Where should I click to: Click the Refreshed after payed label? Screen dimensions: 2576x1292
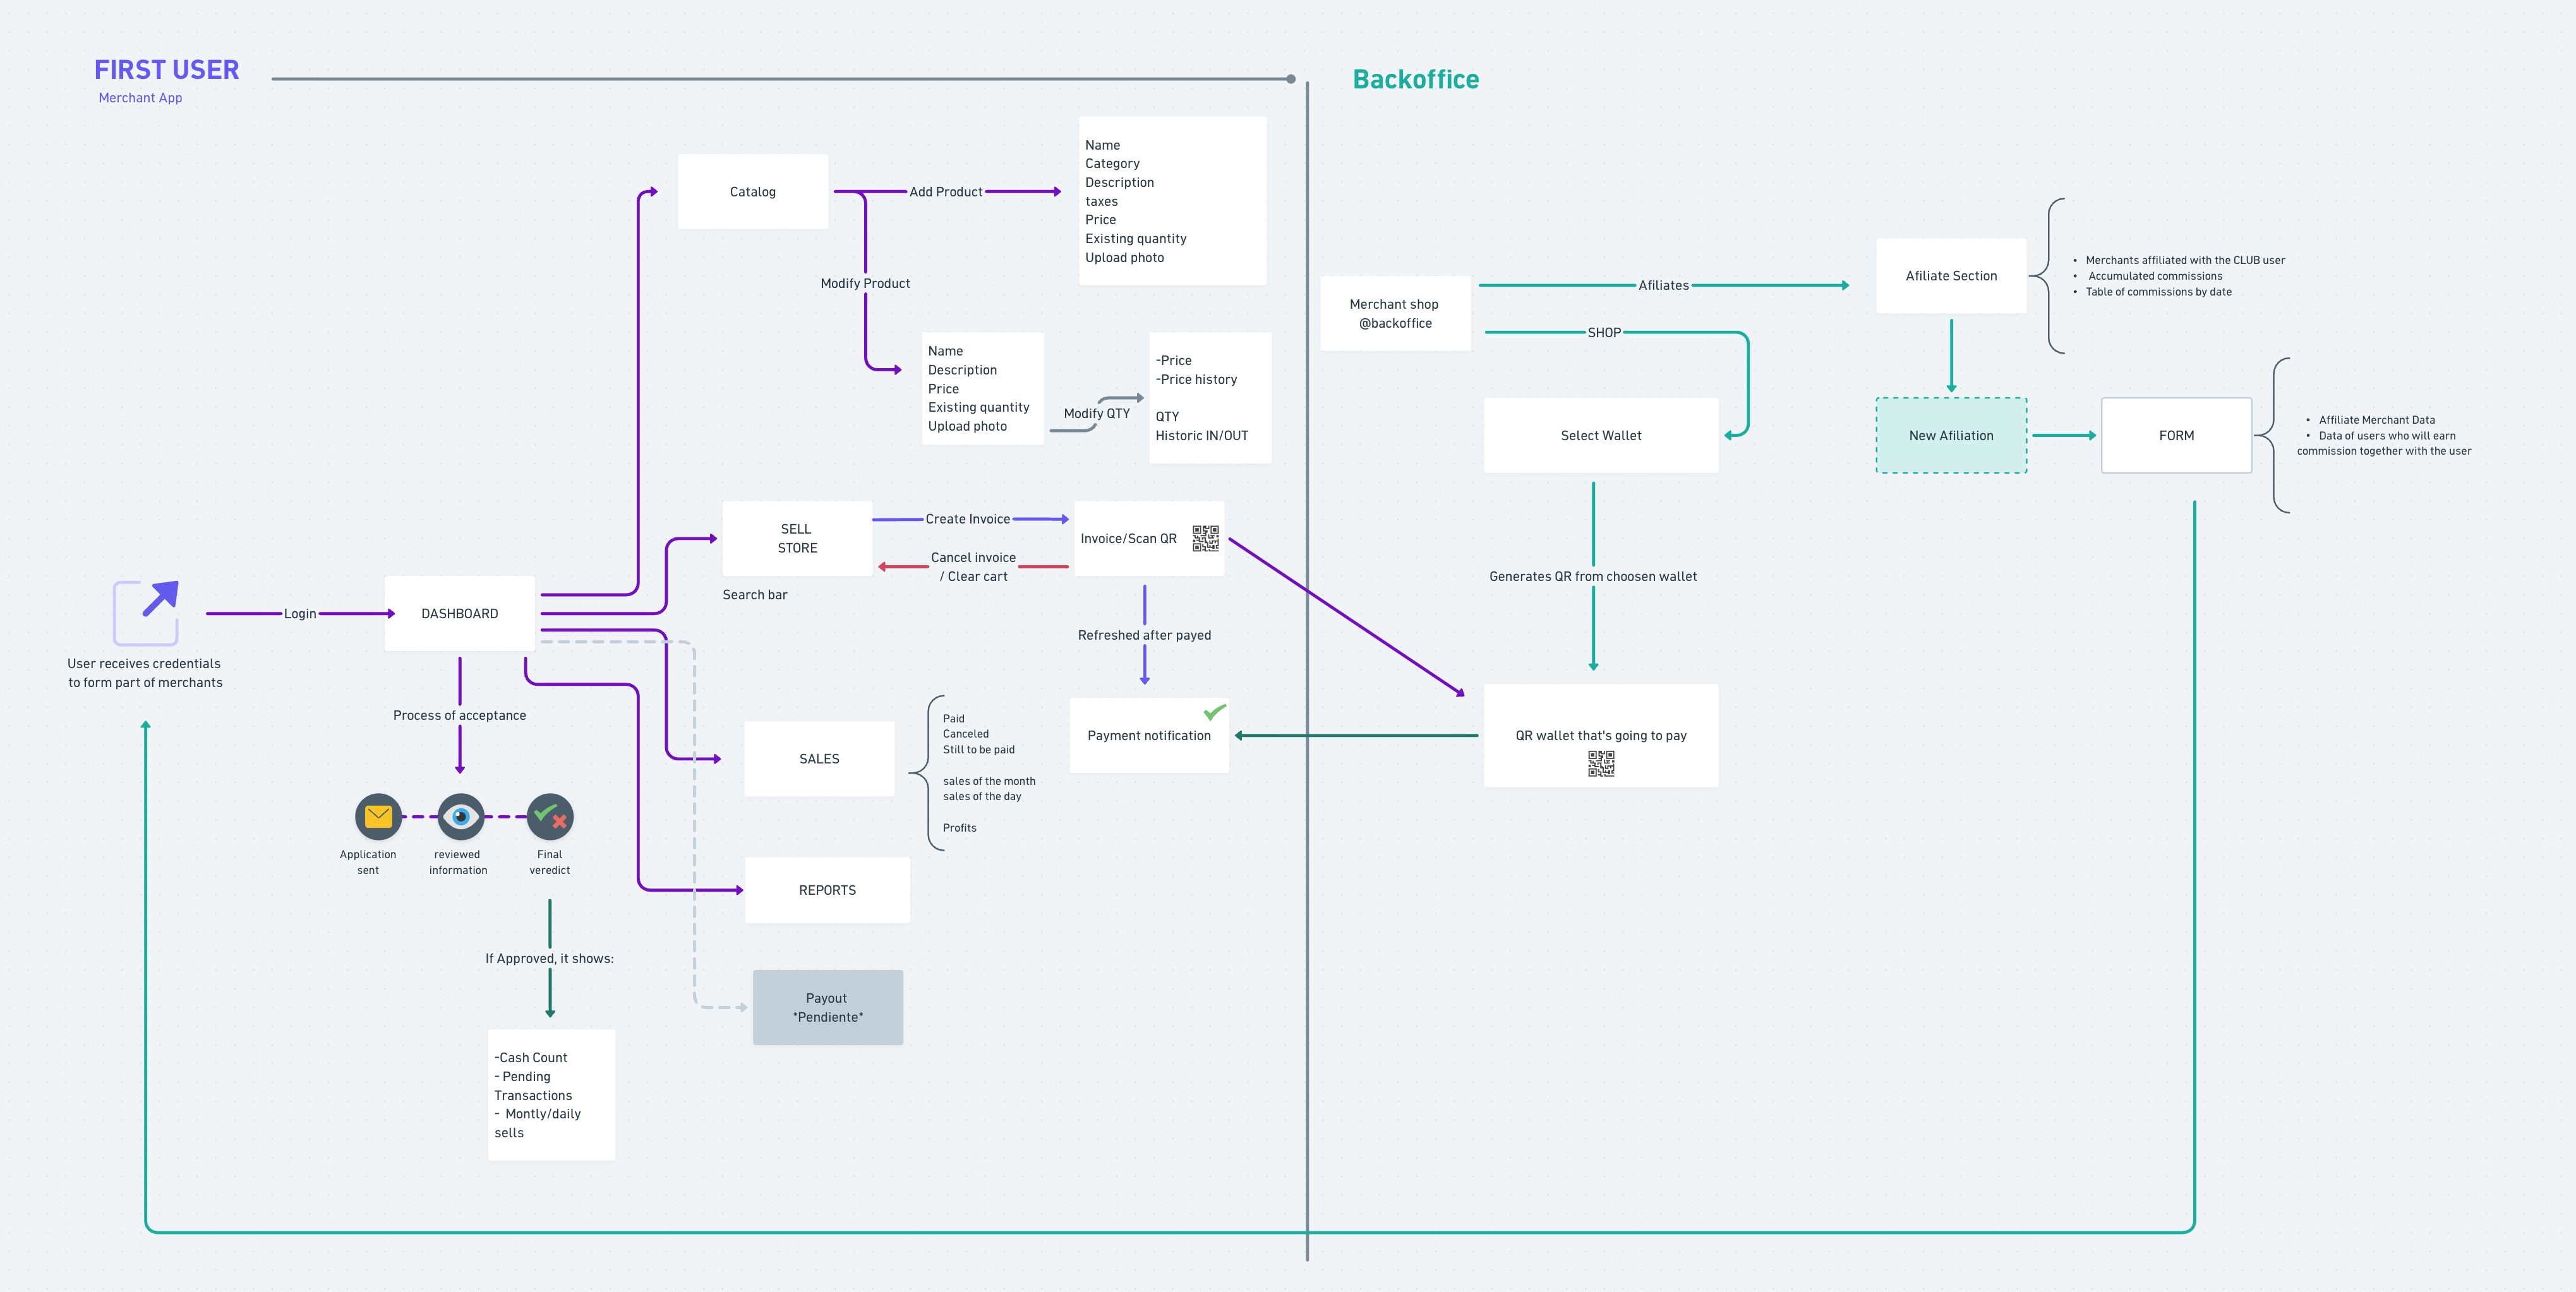click(1144, 635)
